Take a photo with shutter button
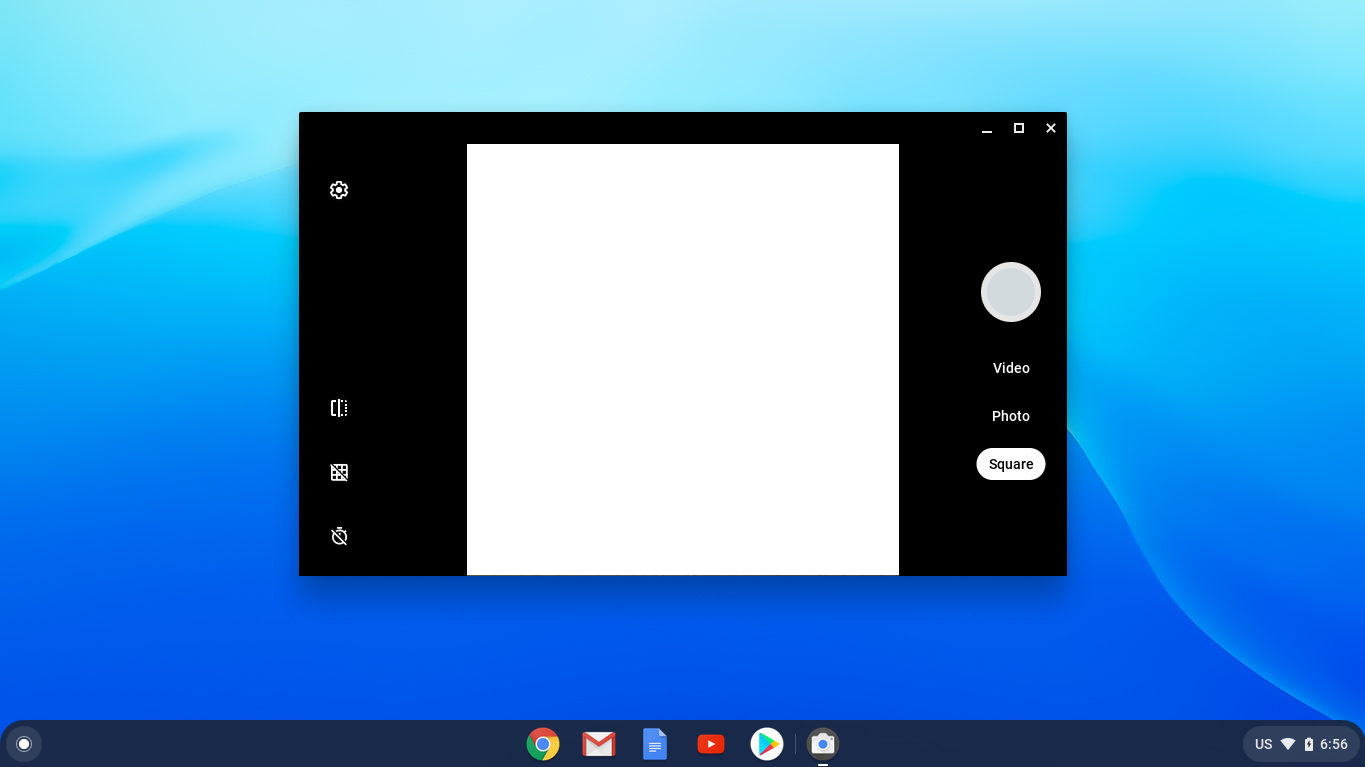The image size is (1365, 767). pyautogui.click(x=1011, y=292)
